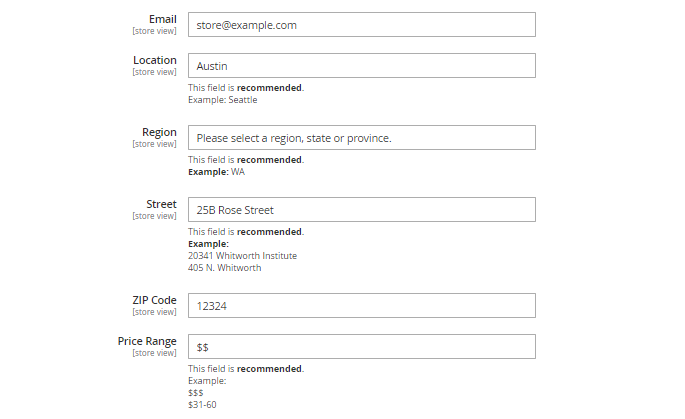Click the "Email" field label
685x419 pixels.
coord(162,19)
